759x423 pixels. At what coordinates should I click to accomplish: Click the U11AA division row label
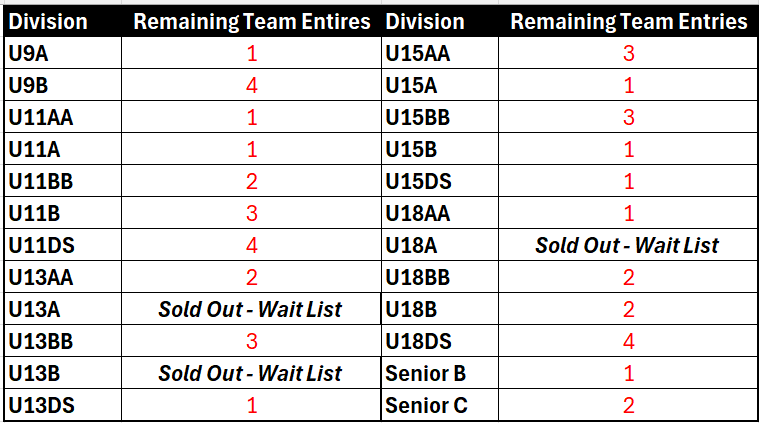62,118
